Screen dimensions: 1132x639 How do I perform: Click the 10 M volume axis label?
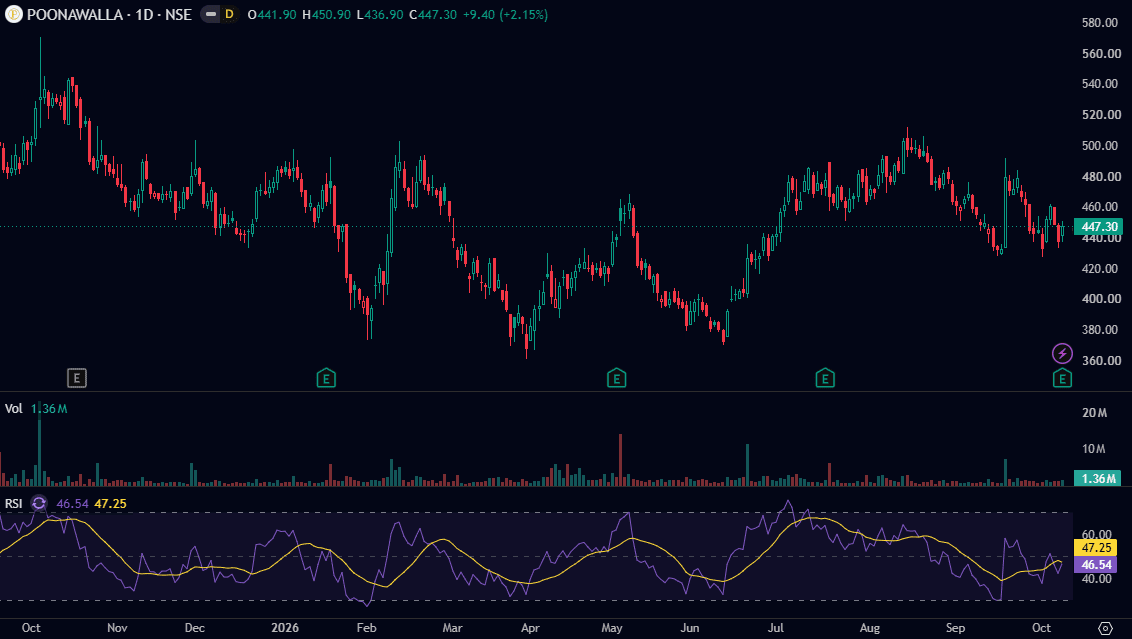pos(1094,449)
